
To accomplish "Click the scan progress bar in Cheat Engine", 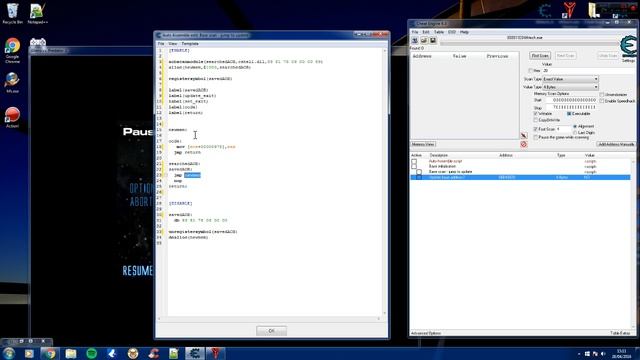I will (x=529, y=43).
